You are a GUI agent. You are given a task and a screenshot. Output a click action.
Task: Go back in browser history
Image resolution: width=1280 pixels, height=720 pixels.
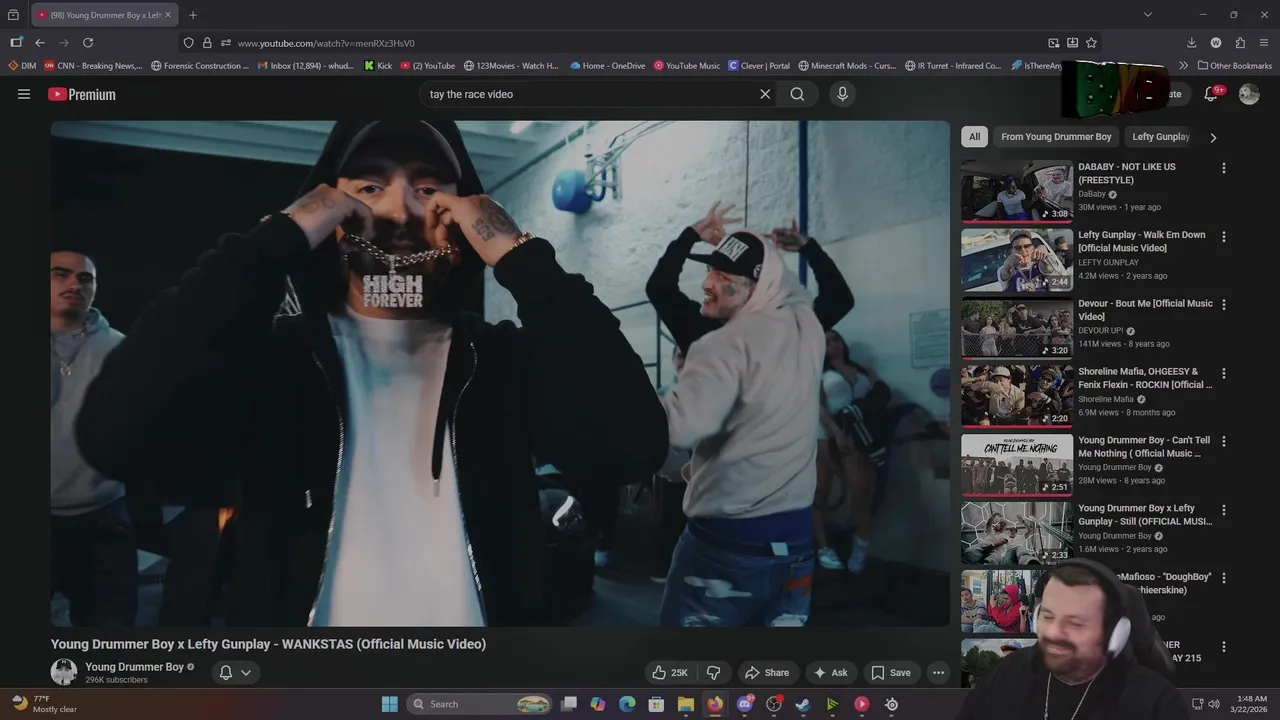pyautogui.click(x=40, y=43)
